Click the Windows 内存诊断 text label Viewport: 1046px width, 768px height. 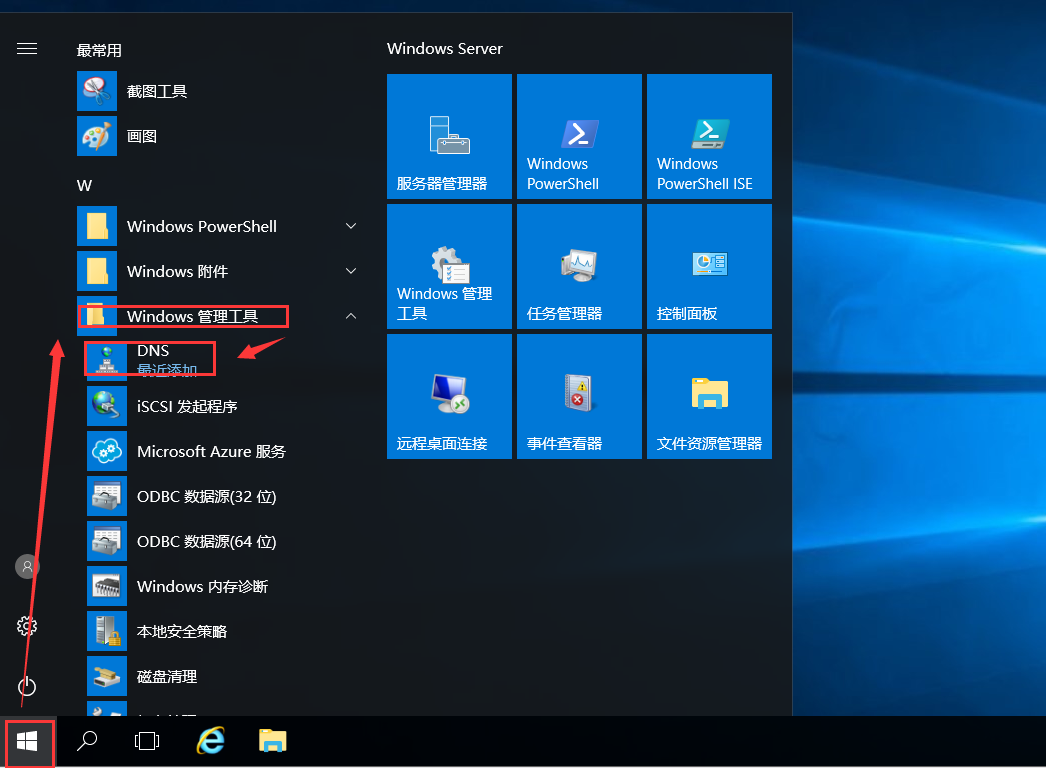point(202,587)
